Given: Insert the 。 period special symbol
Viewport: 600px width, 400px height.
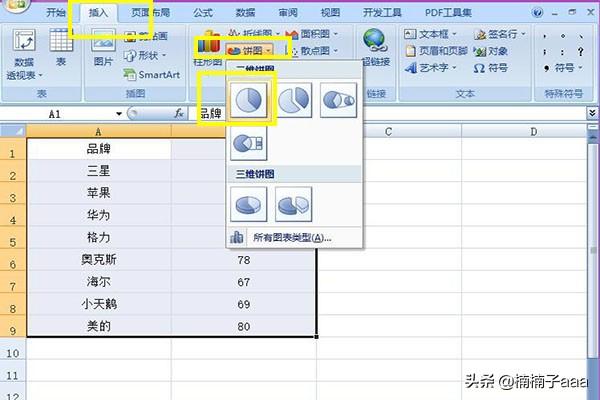Looking at the screenshot, I should click(x=562, y=36).
